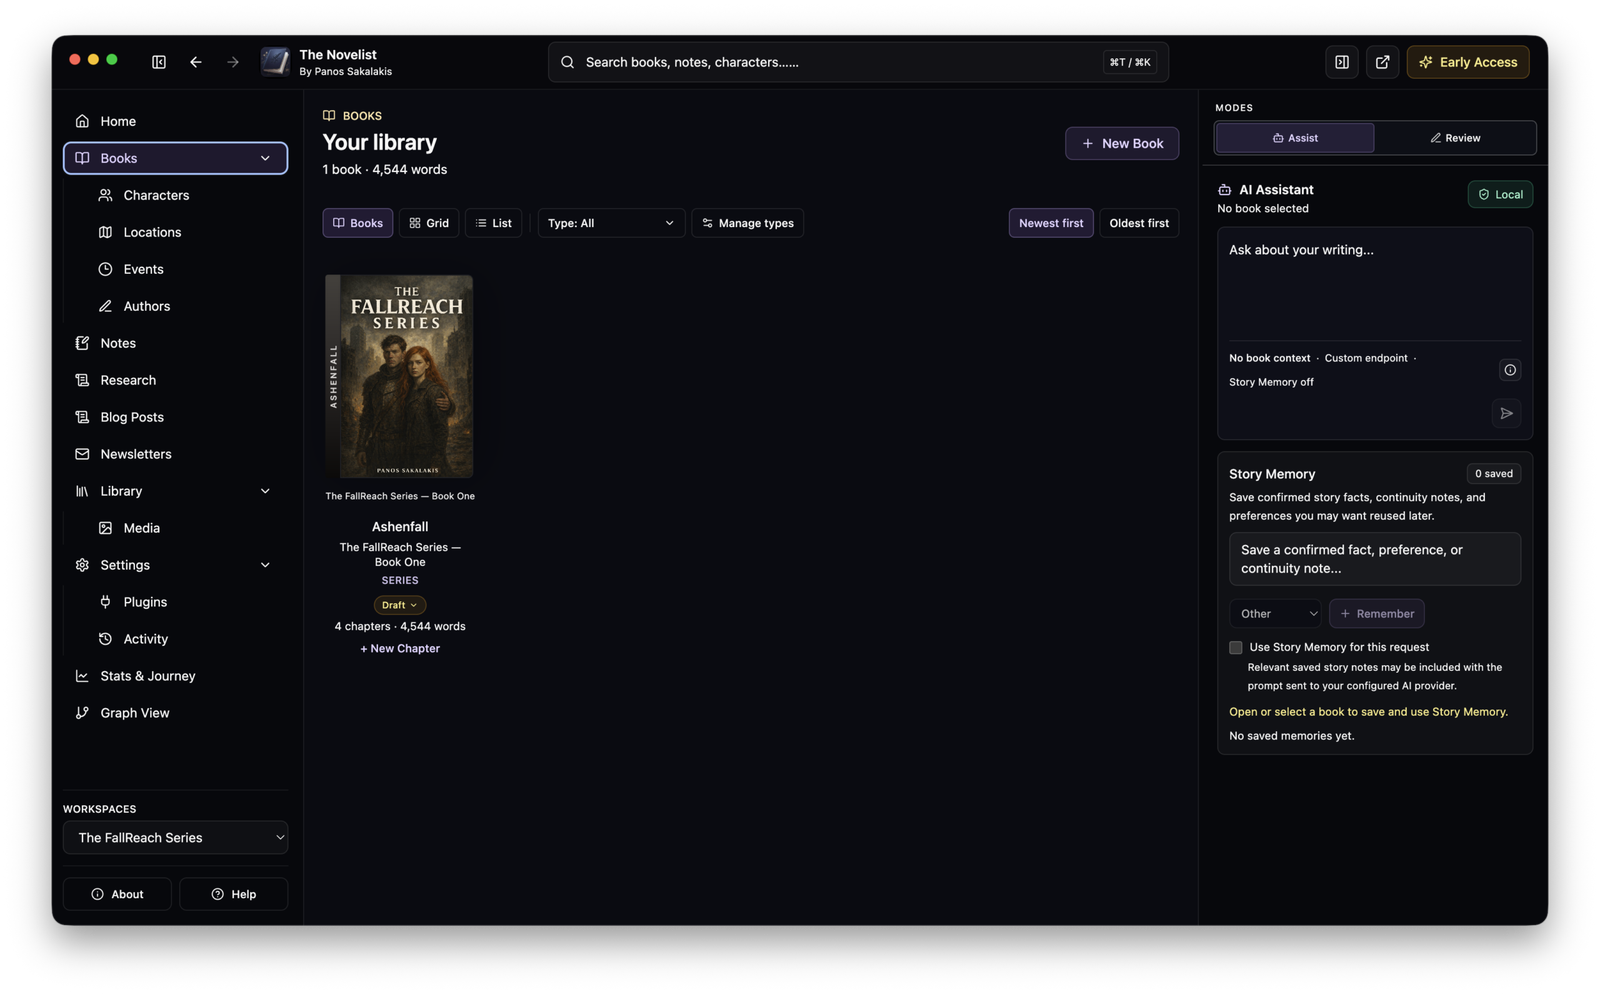Add a + New Chapter to Ashenfall
The height and width of the screenshot is (994, 1600).
click(400, 649)
